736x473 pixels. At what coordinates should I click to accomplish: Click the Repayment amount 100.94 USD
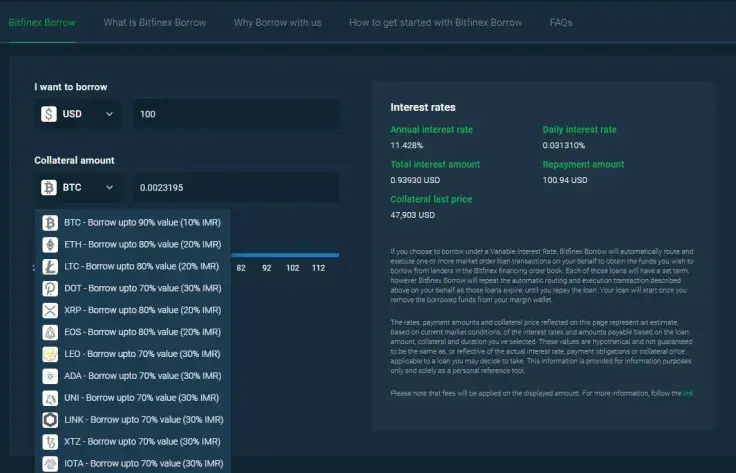(x=565, y=180)
